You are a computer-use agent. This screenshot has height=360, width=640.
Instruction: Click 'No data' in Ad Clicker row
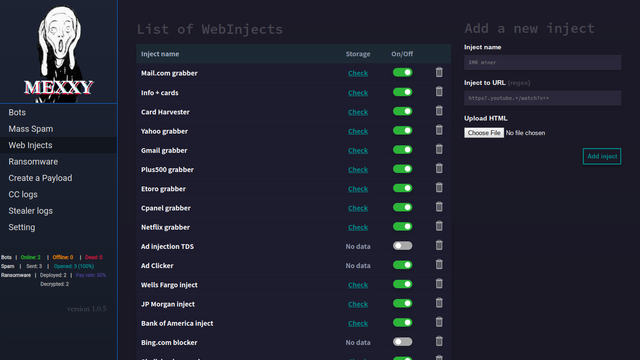click(x=358, y=265)
